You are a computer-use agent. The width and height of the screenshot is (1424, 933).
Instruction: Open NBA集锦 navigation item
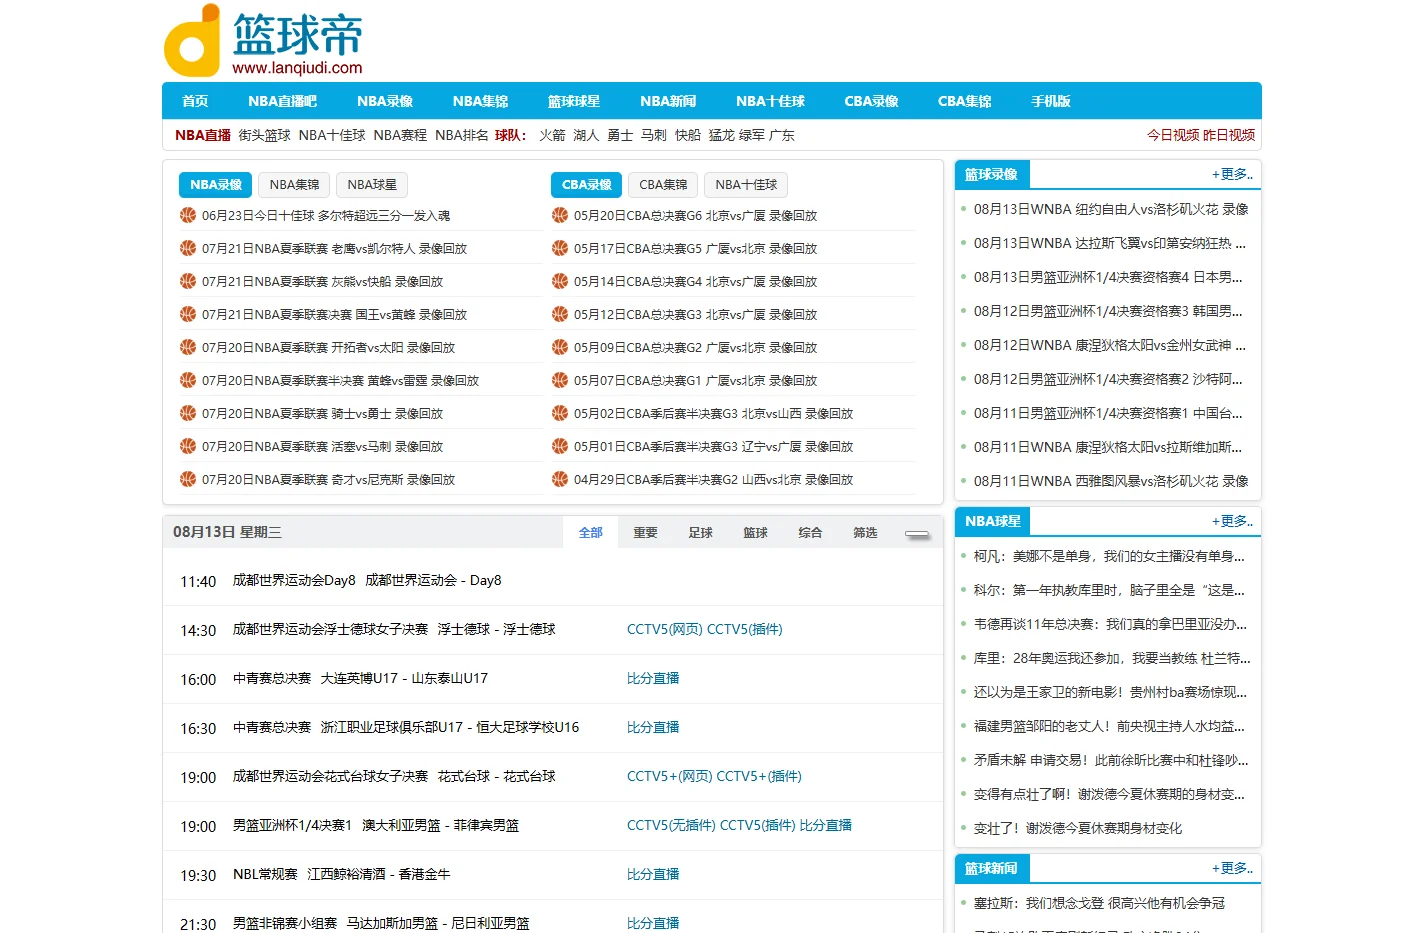[480, 101]
